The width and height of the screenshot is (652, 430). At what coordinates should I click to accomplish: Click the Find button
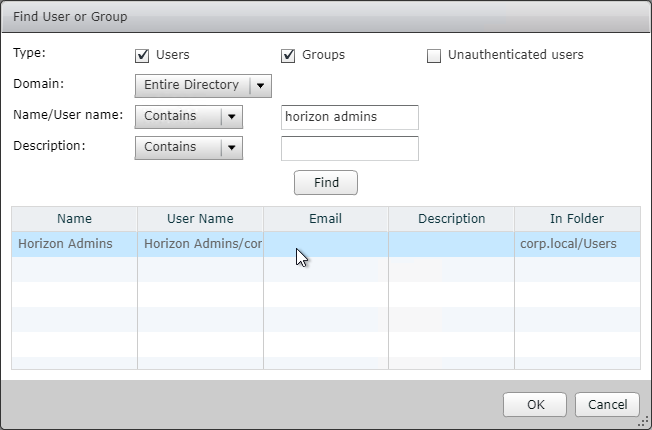[x=326, y=183]
